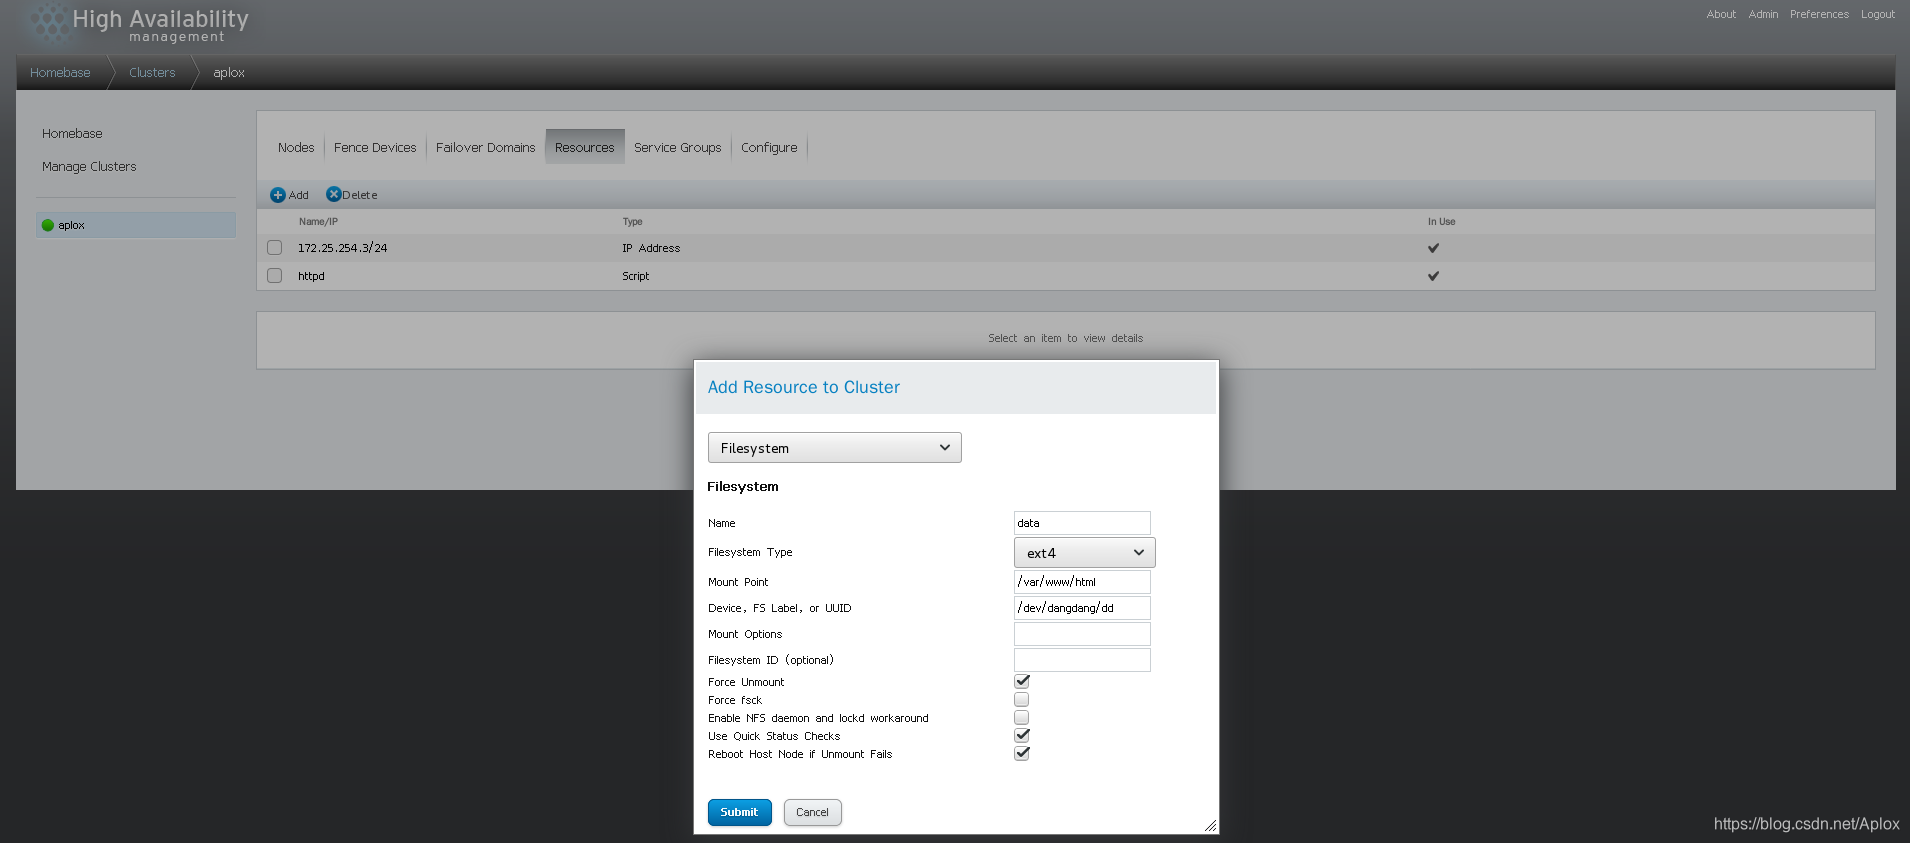Open the httpd resource entry
Image resolution: width=1910 pixels, height=843 pixels.
tap(311, 276)
